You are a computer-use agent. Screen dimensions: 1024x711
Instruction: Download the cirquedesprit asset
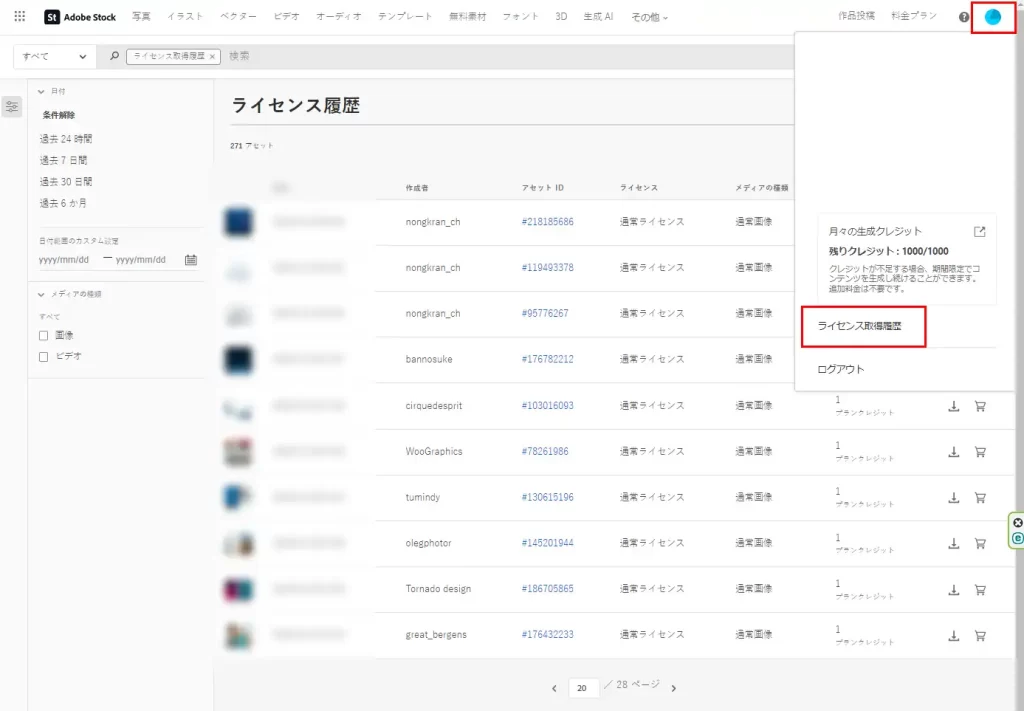[x=953, y=406]
